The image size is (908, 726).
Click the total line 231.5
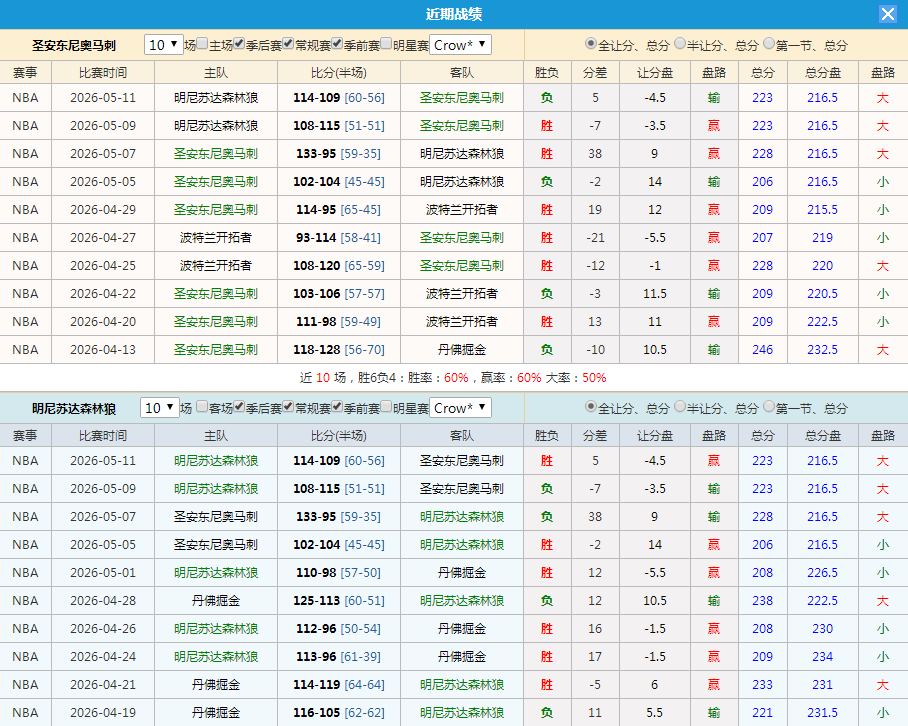[x=822, y=713]
